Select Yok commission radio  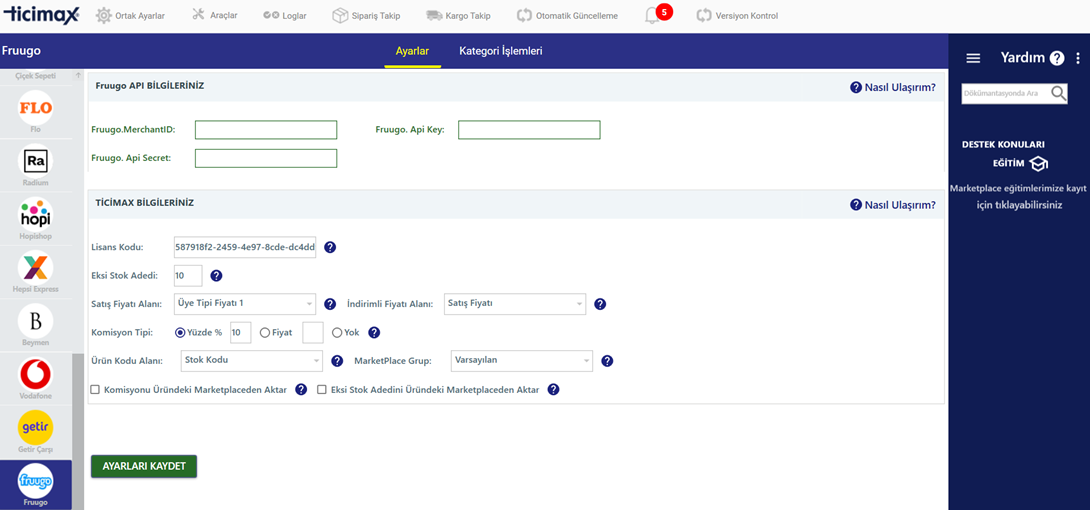[x=337, y=333]
